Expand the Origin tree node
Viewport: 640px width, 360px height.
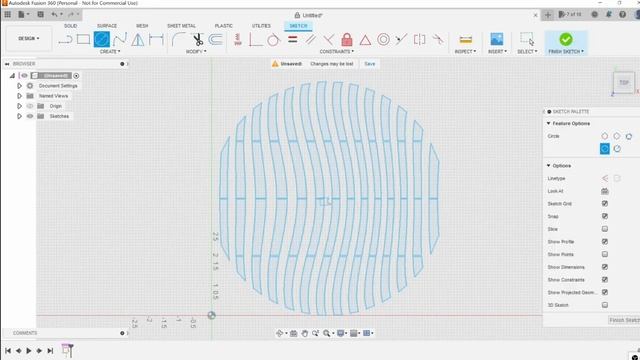[x=19, y=106]
